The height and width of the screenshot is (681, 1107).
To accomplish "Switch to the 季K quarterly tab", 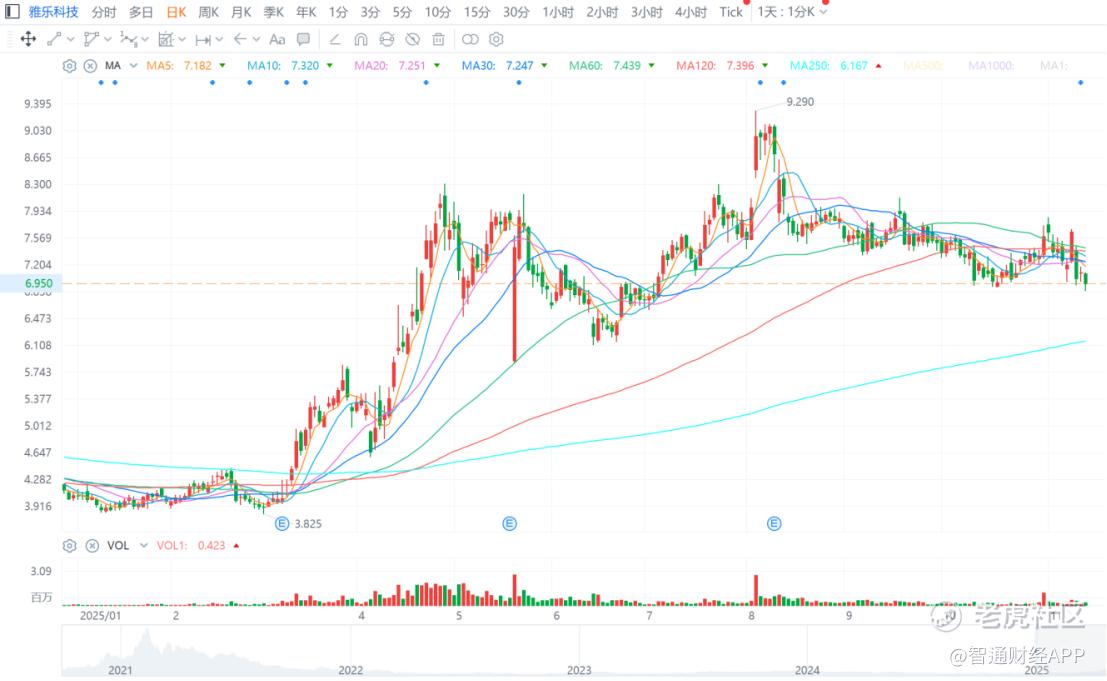I will pos(274,12).
